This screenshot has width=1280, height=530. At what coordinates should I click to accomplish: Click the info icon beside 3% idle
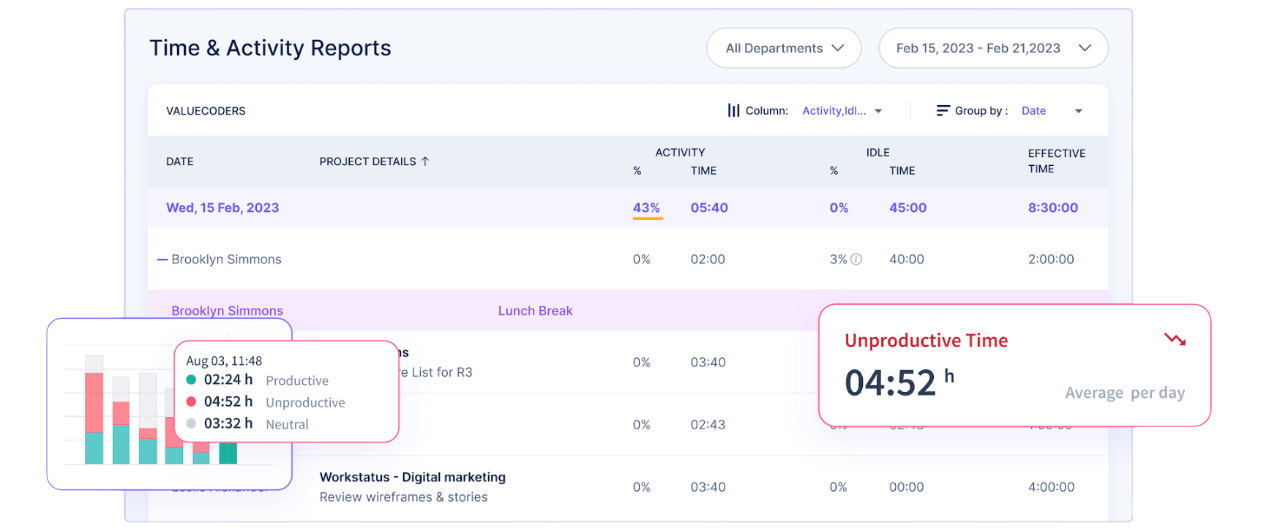click(x=856, y=259)
